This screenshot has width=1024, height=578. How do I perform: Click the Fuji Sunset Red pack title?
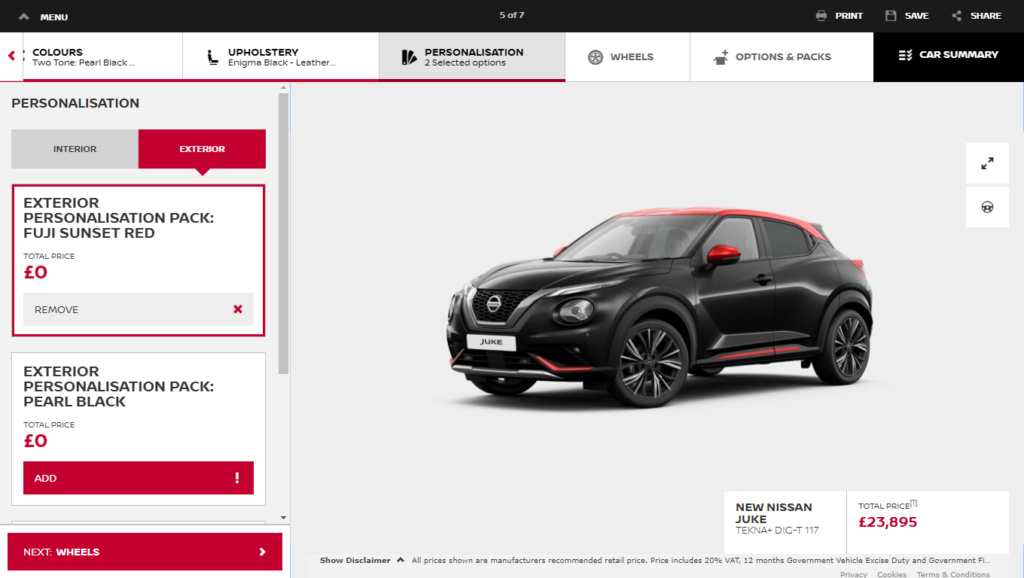[x=118, y=218]
